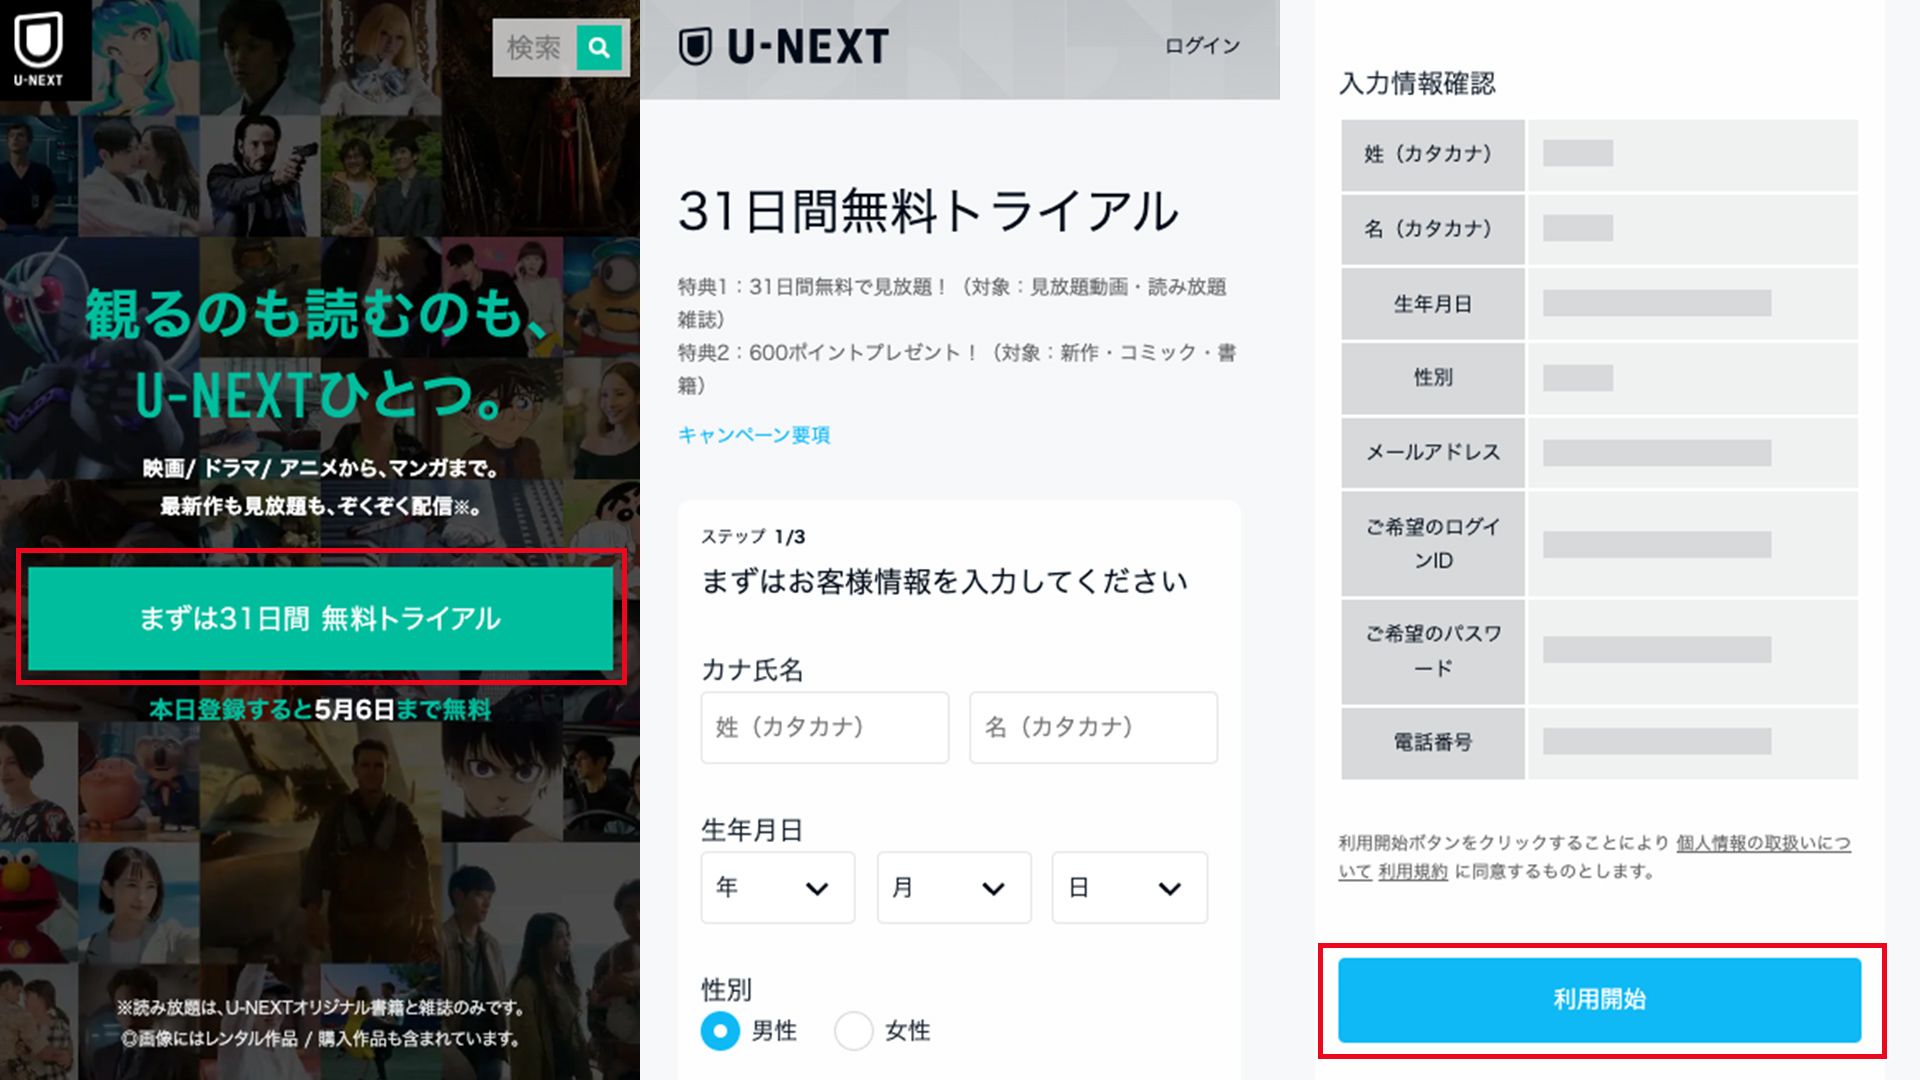Open the ログイン link in the header
Image resolution: width=1920 pixels, height=1080 pixels.
pyautogui.click(x=1203, y=45)
